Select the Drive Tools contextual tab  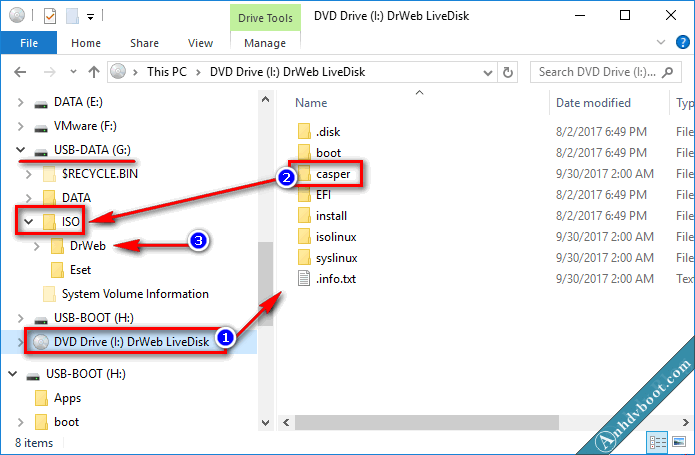[x=265, y=18]
